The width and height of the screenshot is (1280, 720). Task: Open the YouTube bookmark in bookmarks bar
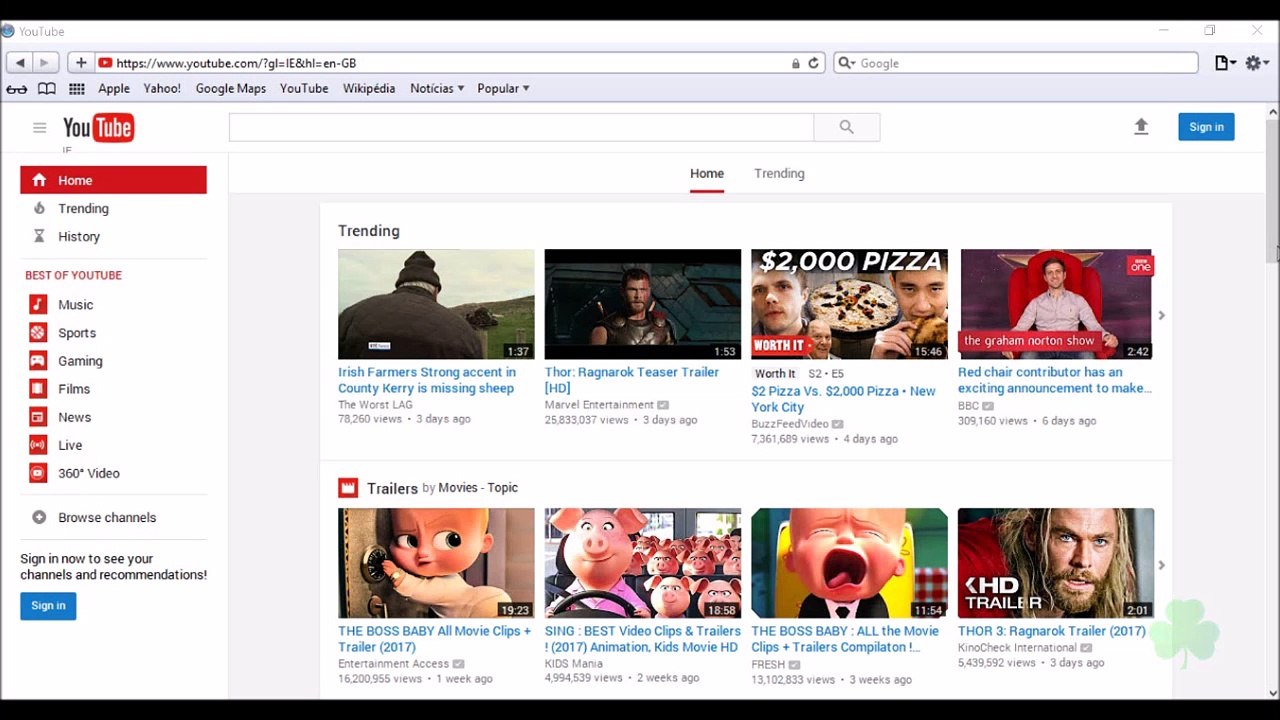304,89
